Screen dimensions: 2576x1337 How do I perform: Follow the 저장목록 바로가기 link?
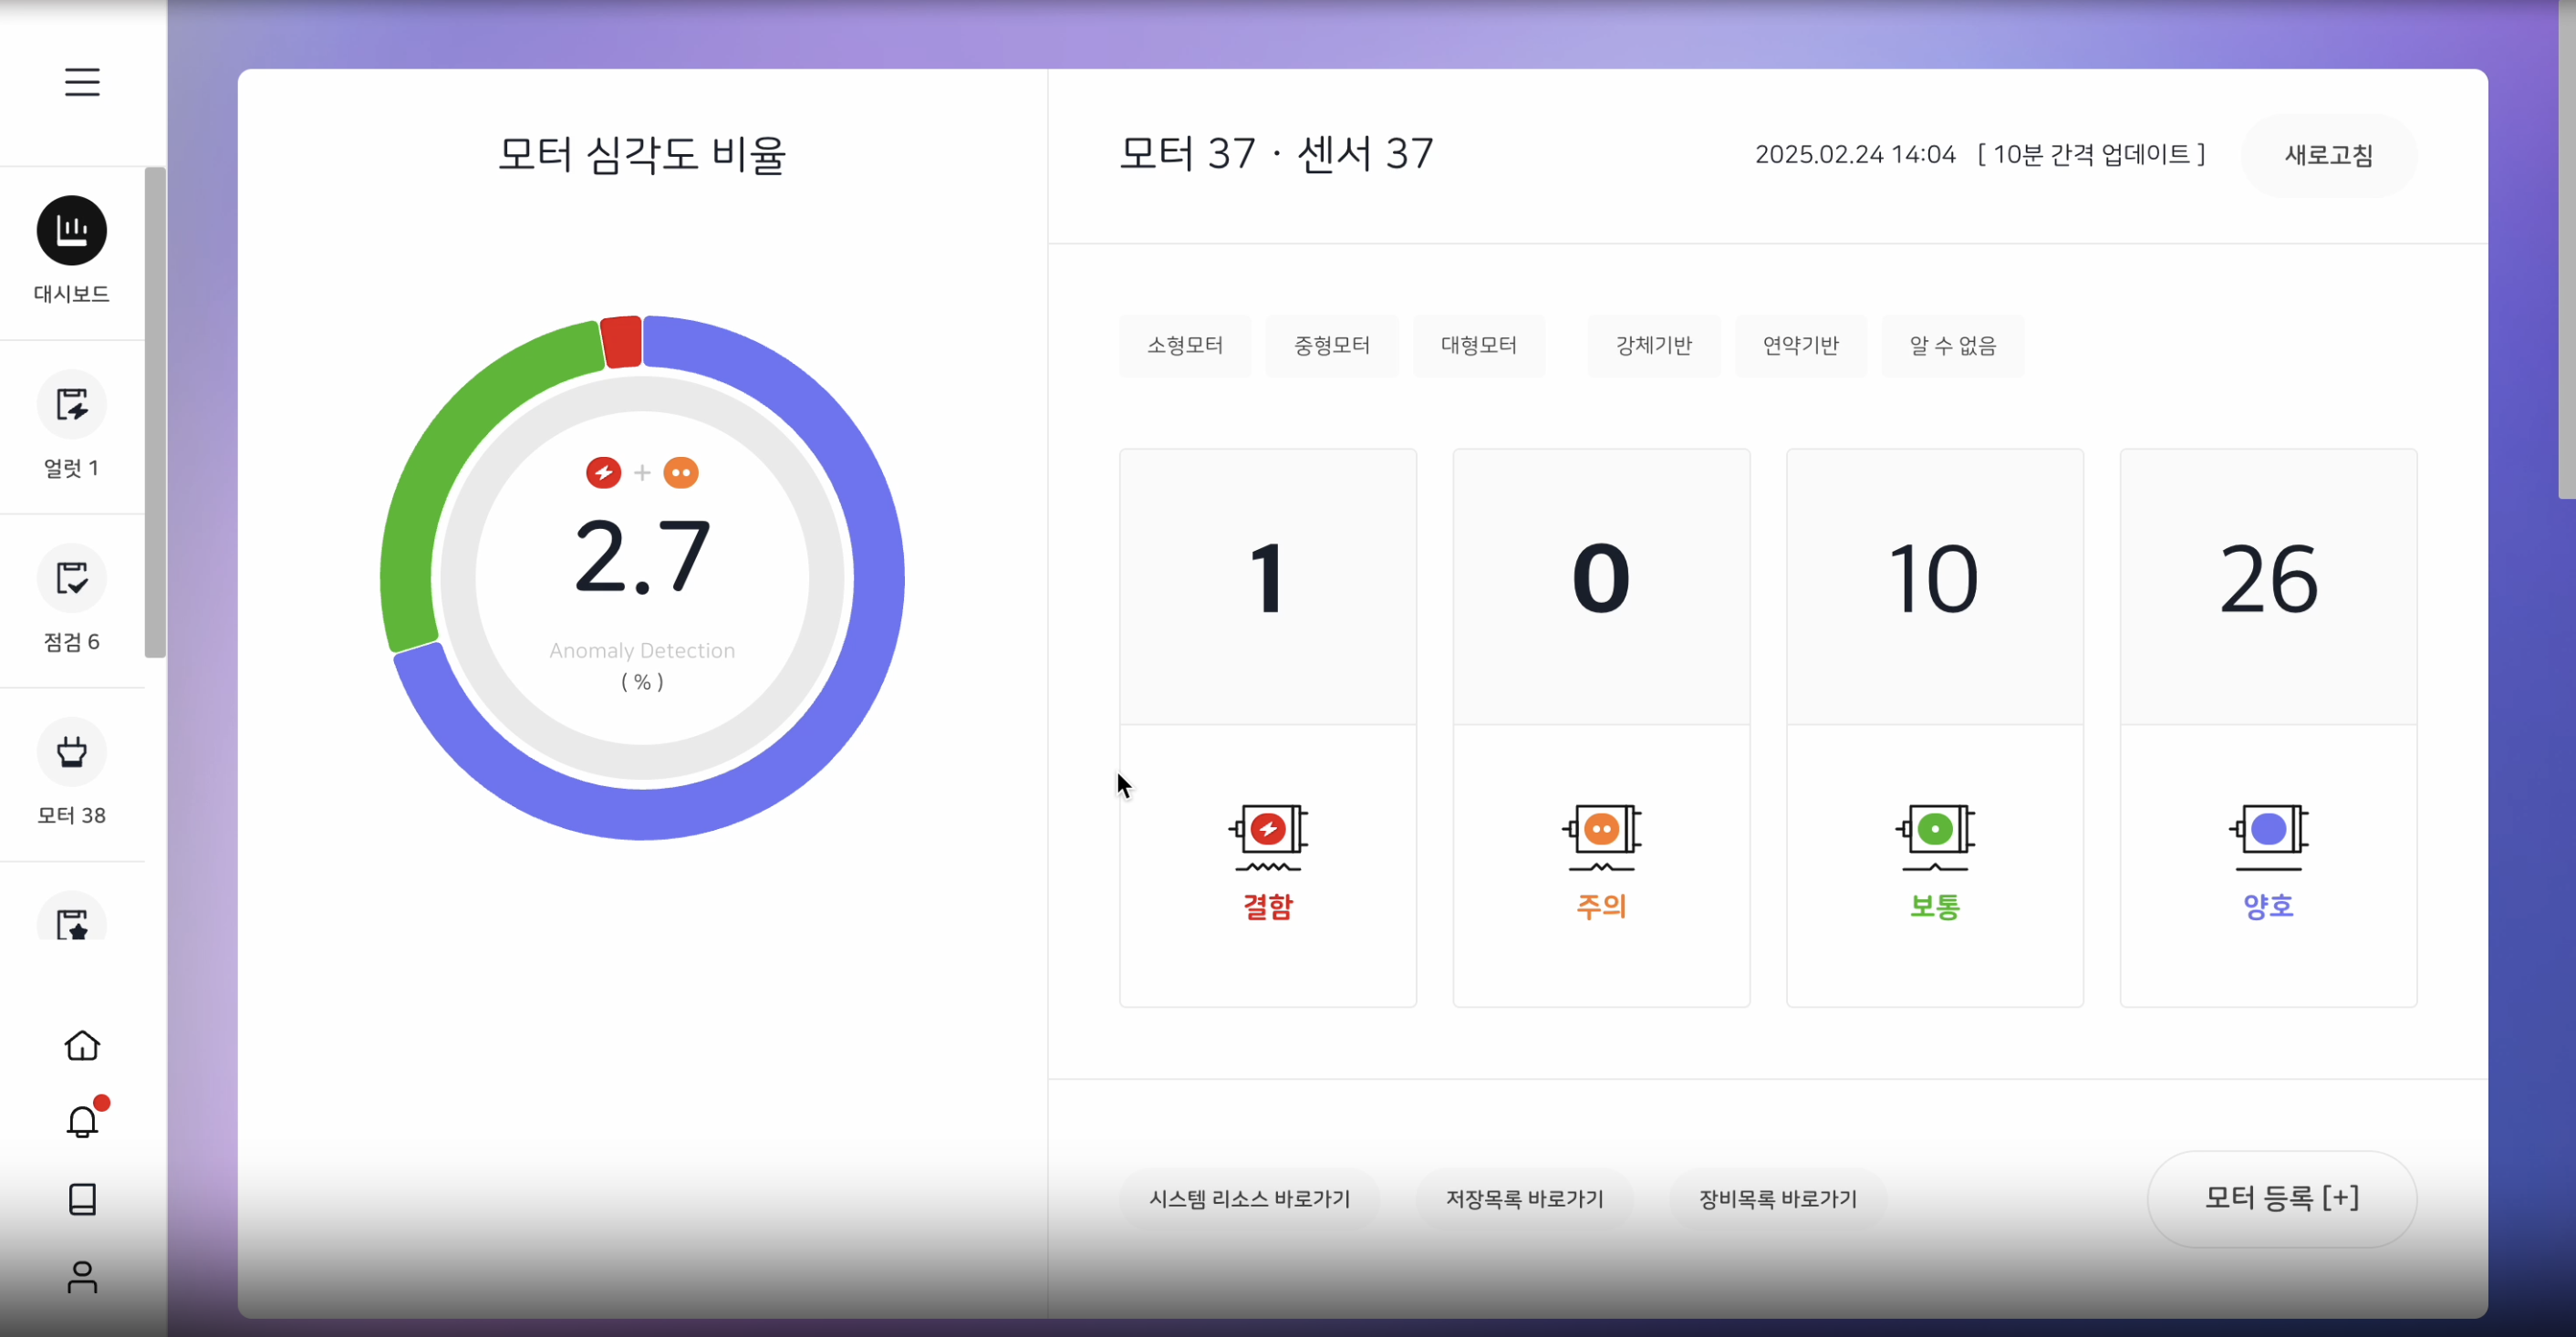pos(1524,1199)
